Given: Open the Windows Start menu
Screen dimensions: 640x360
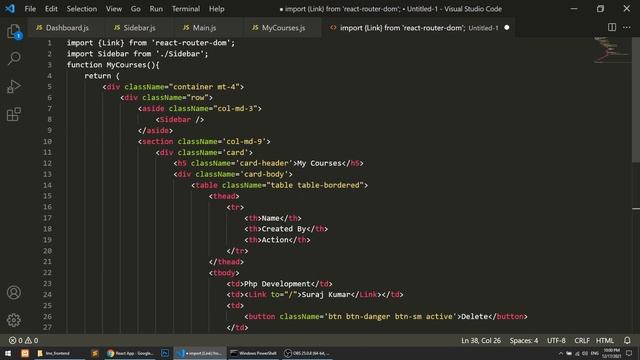Looking at the screenshot, I should (x=8, y=353).
